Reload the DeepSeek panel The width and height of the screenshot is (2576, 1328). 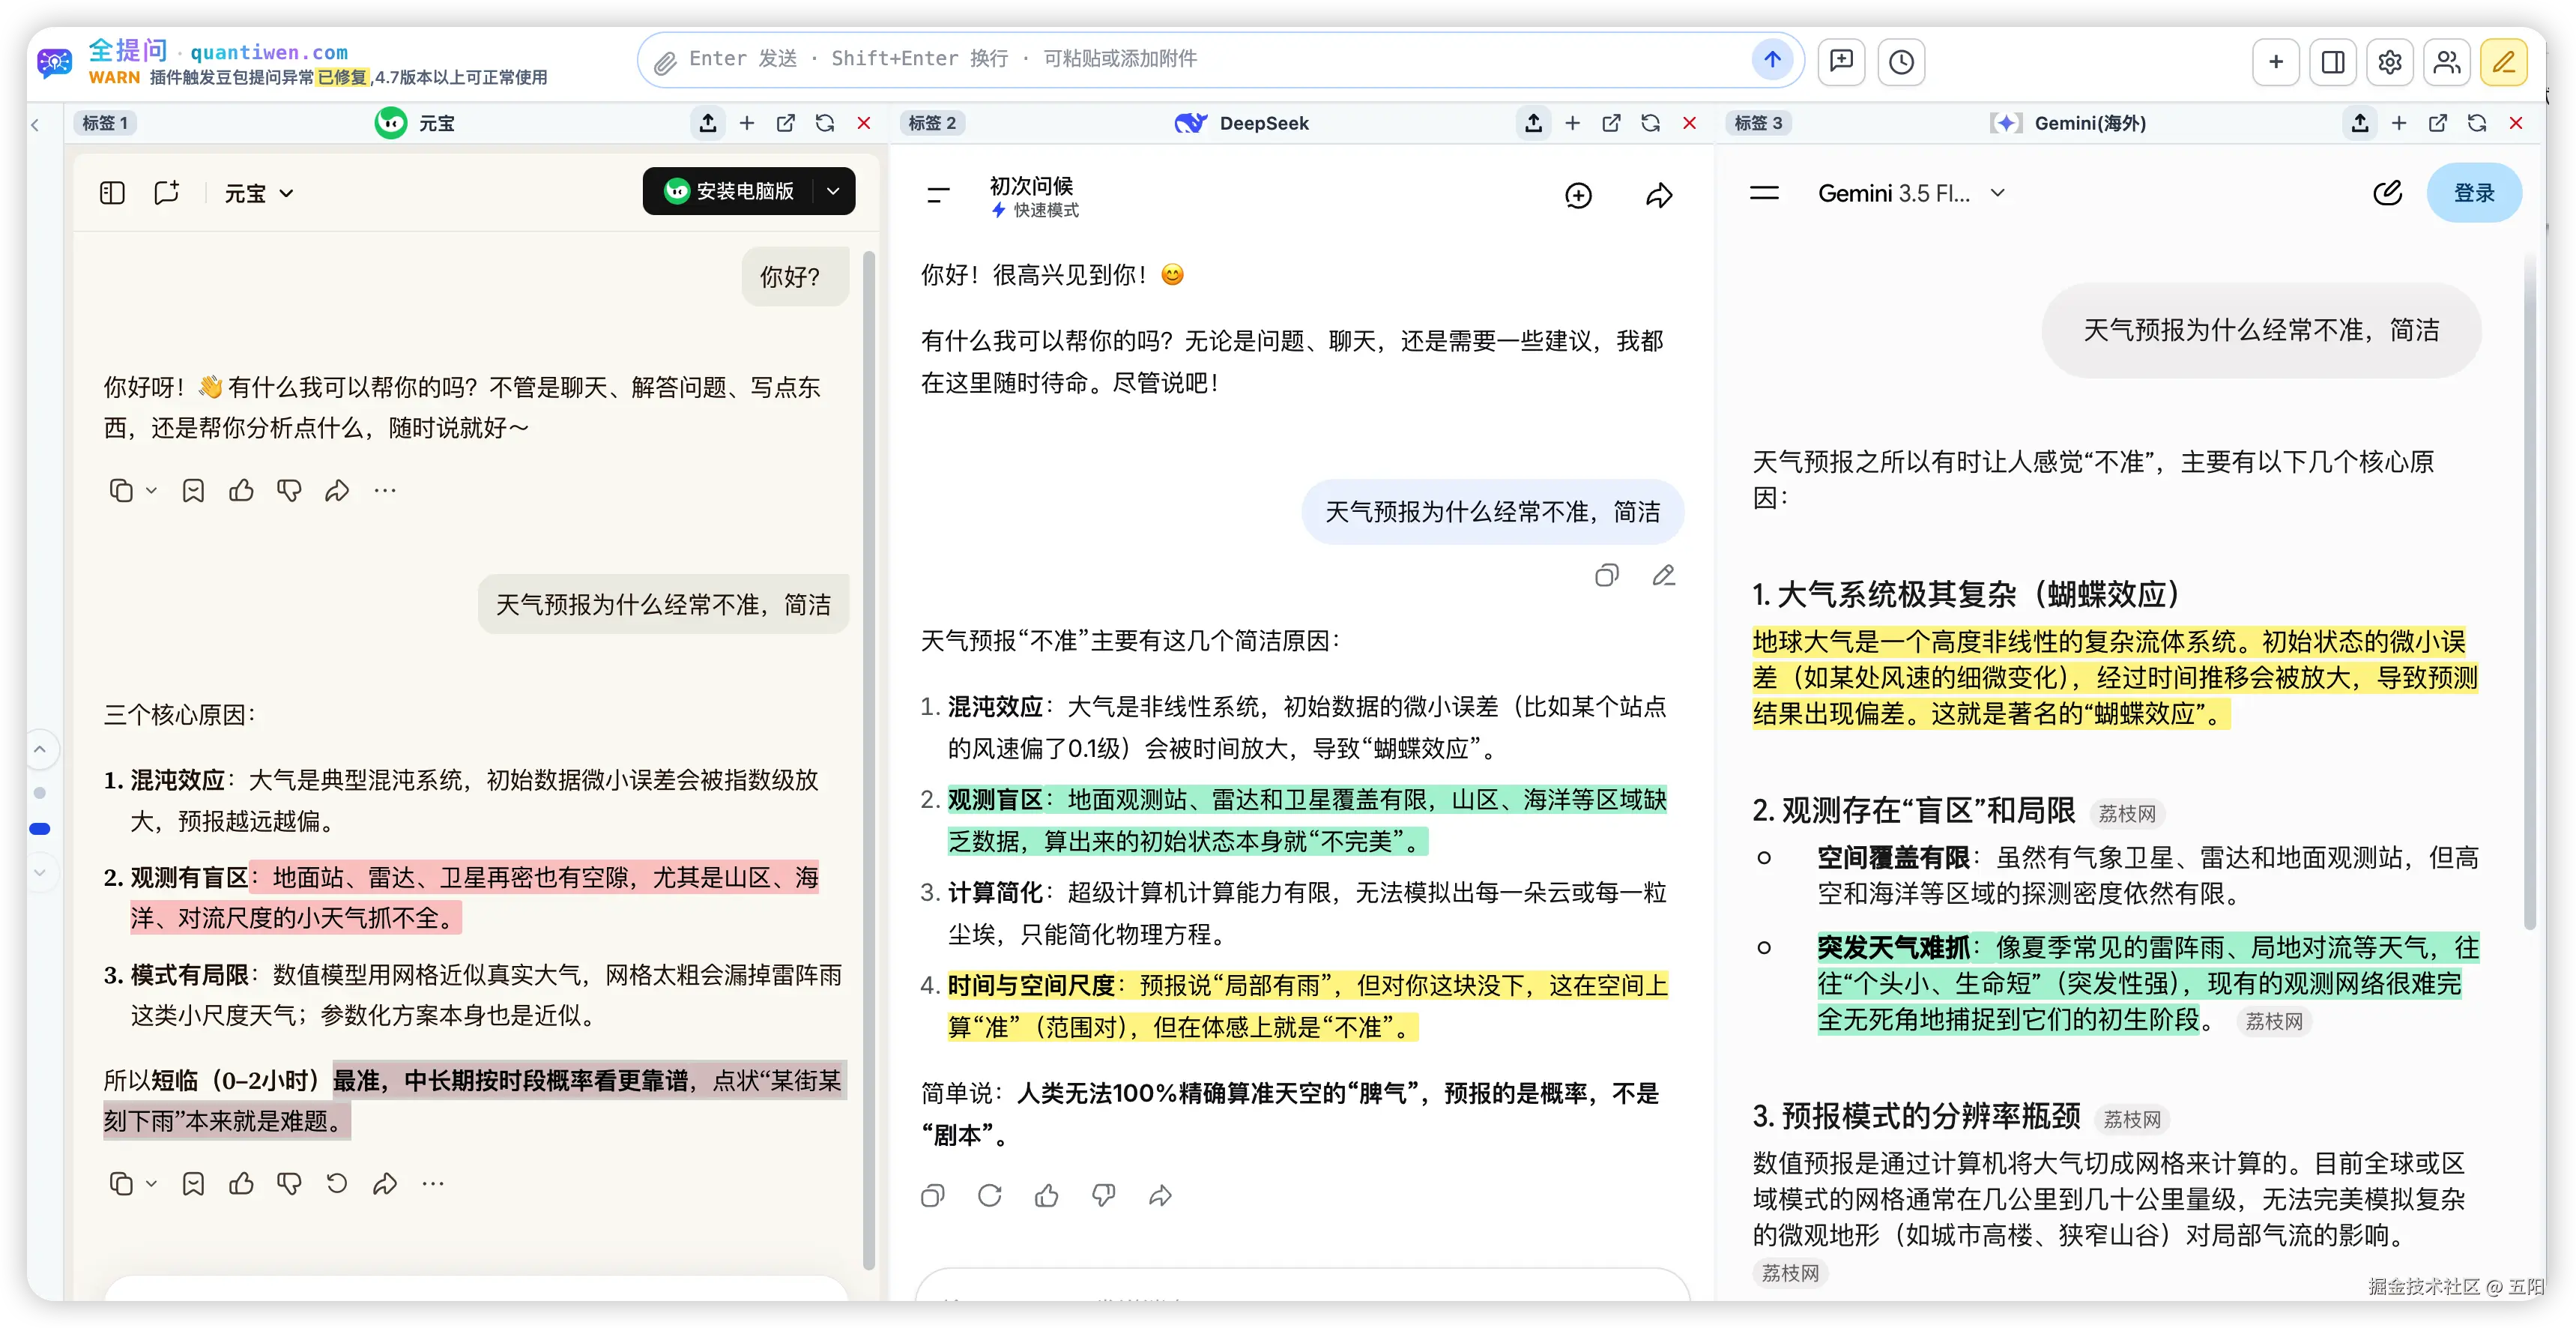tap(1651, 123)
